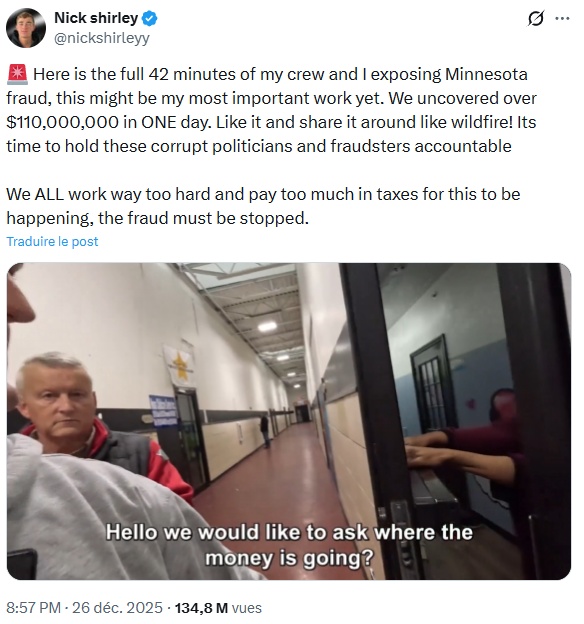Click the video subtitle about money going
Screen dimensions: 584x624
point(289,545)
